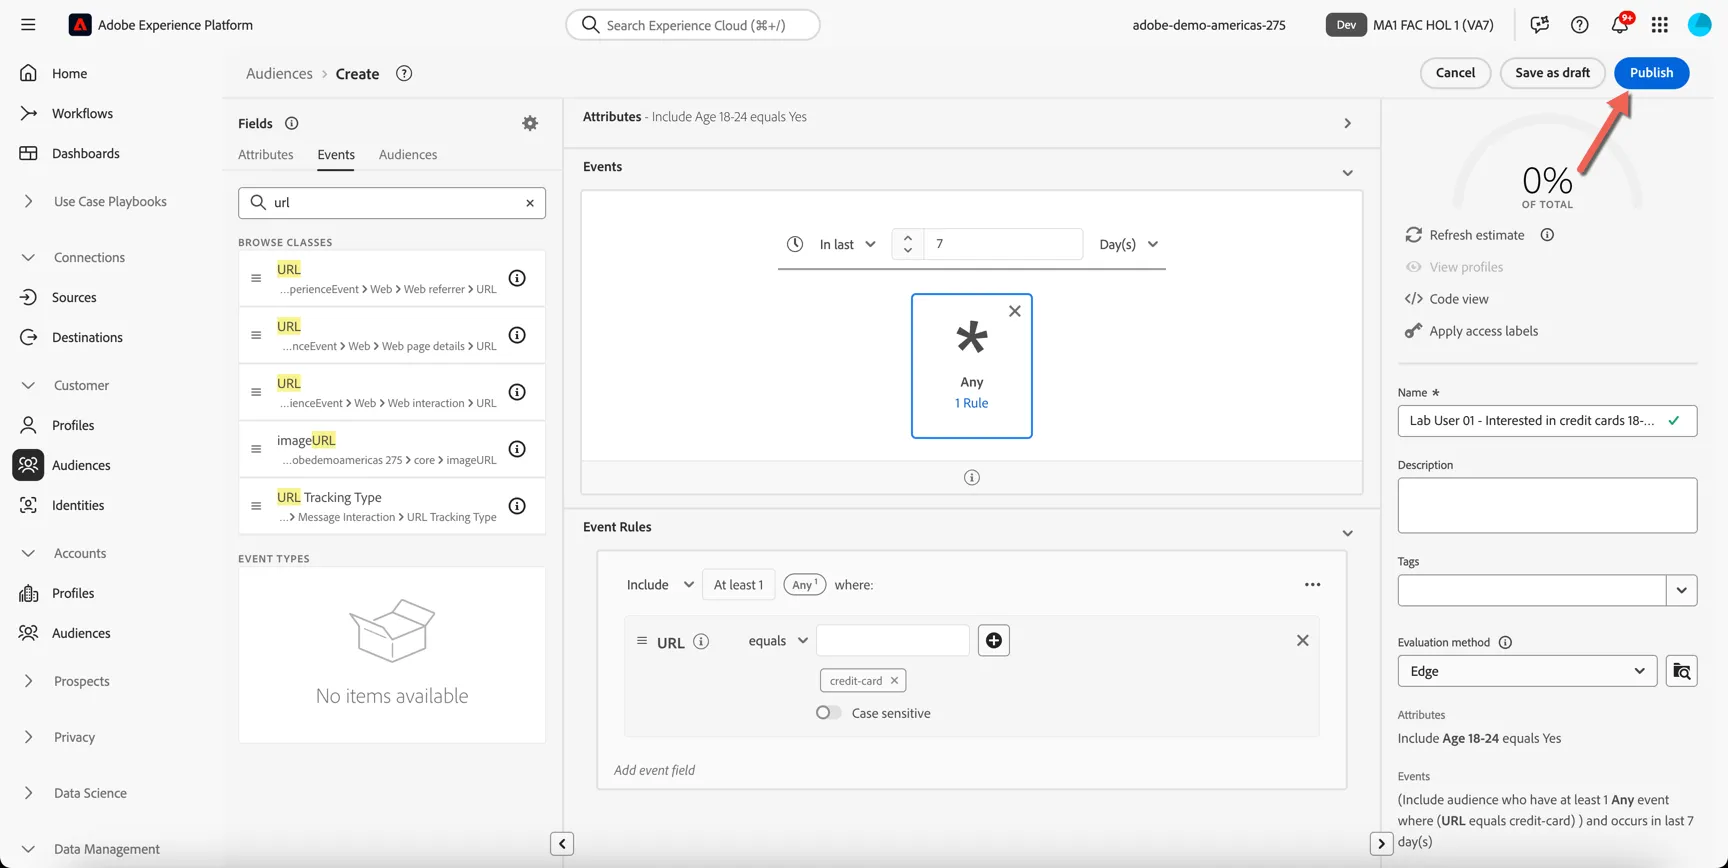The width and height of the screenshot is (1728, 868).
Task: Cancel audience creation
Action: [x=1455, y=73]
